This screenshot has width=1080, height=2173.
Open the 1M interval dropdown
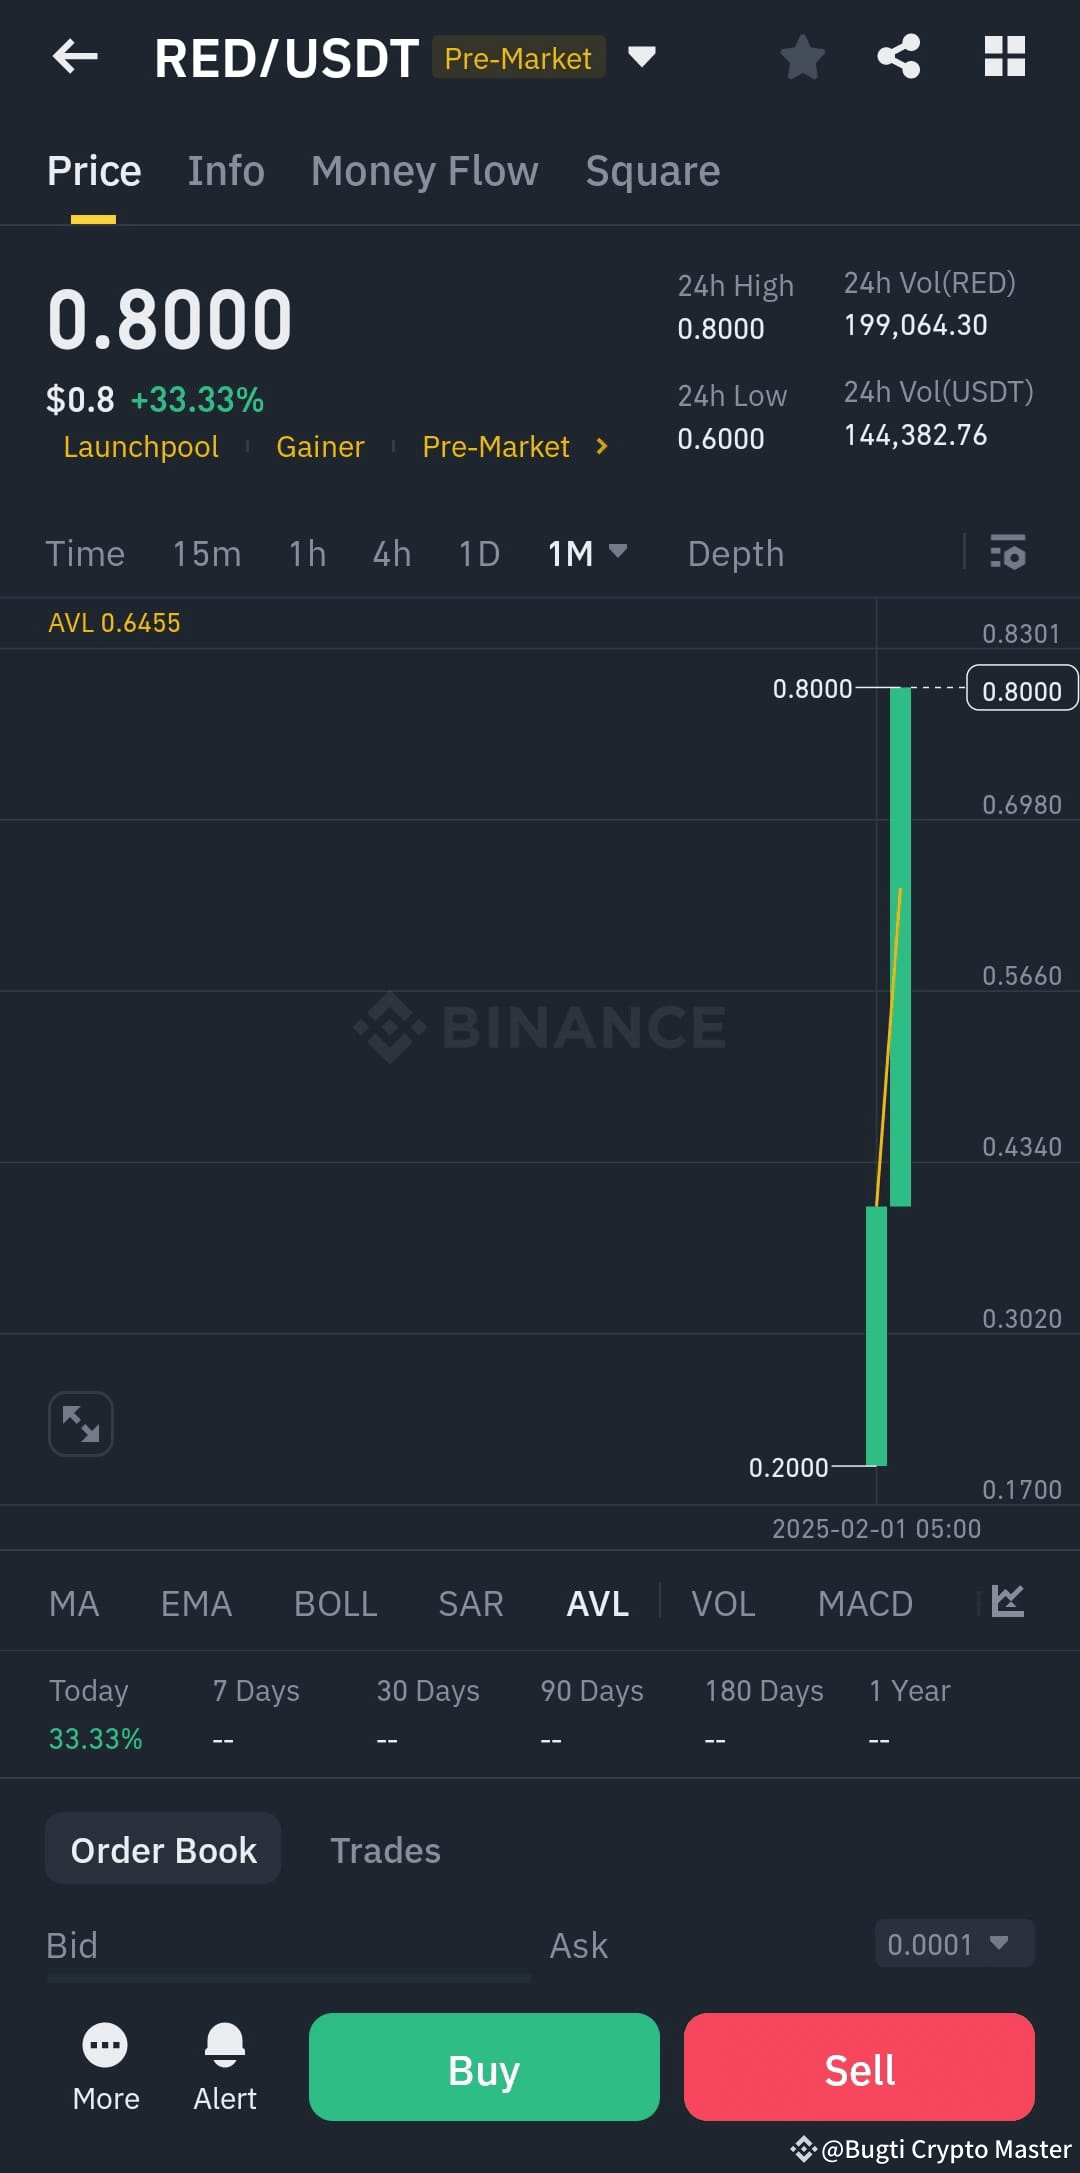click(587, 553)
